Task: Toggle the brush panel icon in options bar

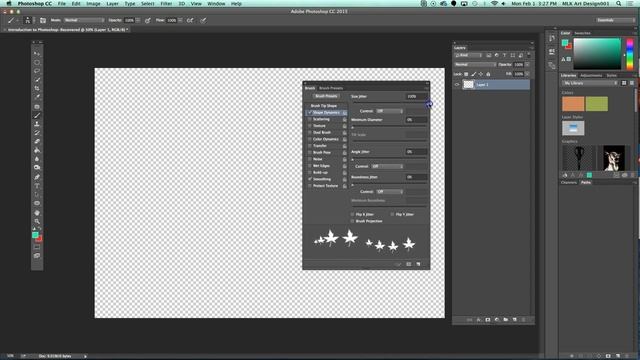Action: (x=43, y=20)
